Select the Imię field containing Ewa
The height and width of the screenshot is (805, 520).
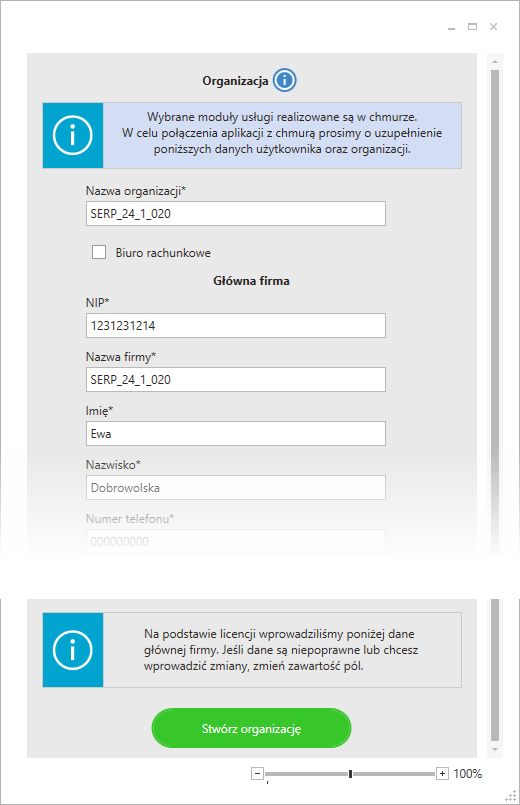coord(236,433)
